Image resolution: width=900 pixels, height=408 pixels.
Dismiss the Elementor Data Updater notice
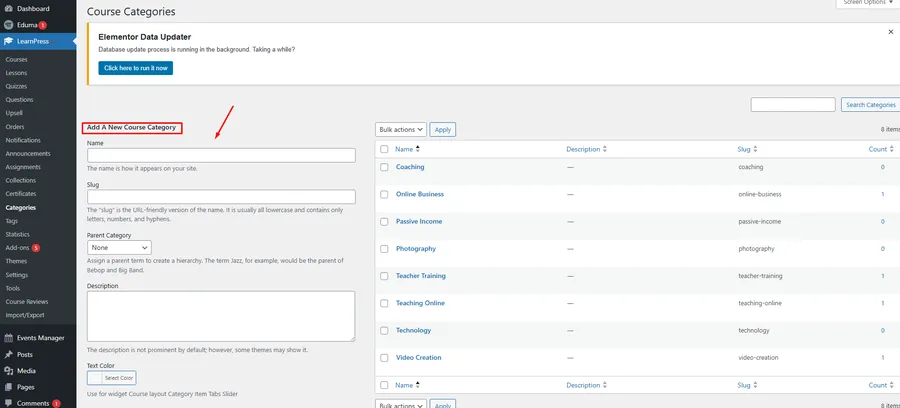click(890, 32)
